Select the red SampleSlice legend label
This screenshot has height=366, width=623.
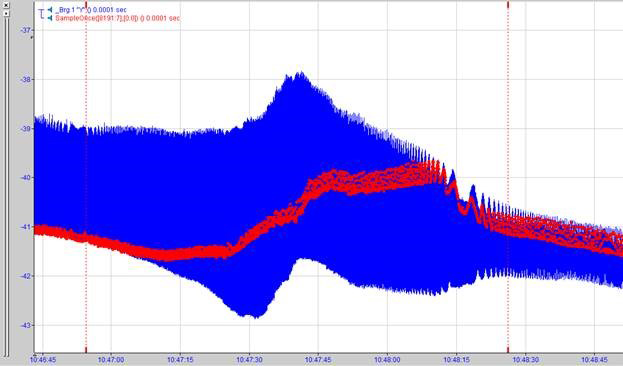point(117,18)
